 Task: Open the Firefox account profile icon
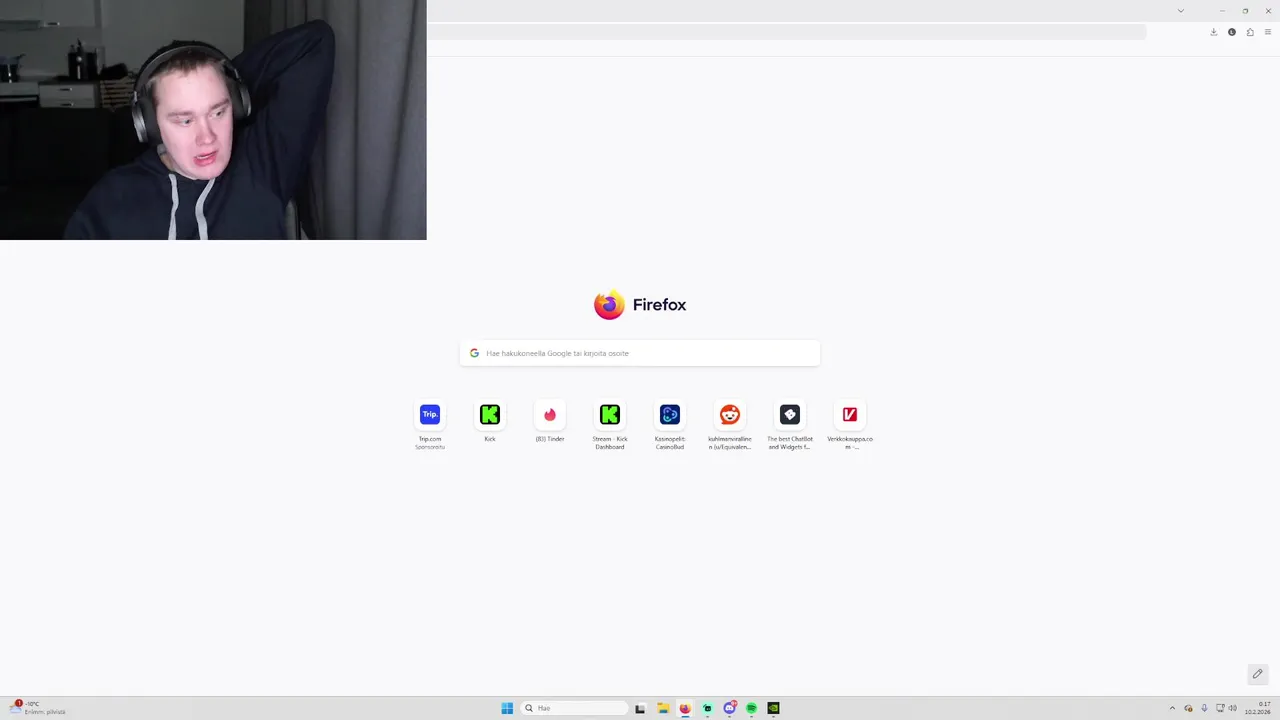point(1231,32)
